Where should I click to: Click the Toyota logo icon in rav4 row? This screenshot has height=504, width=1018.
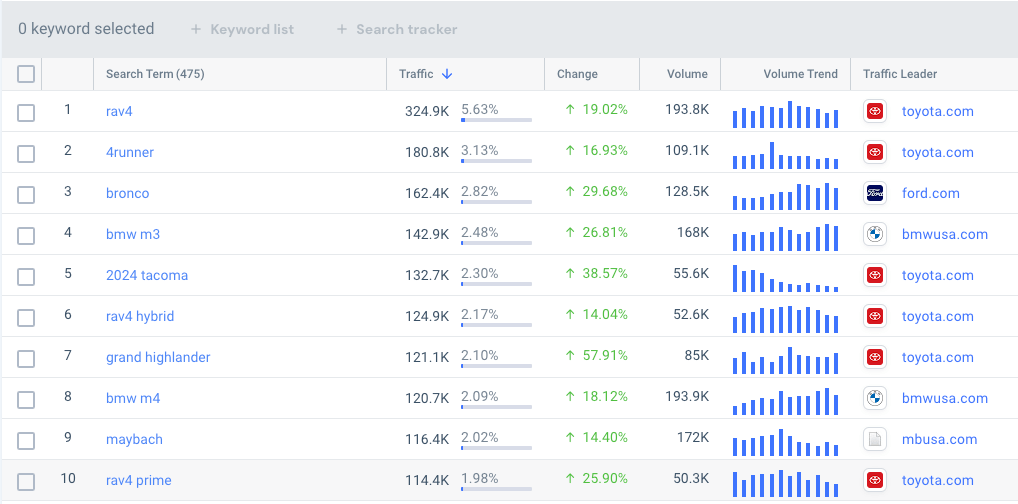pos(875,112)
